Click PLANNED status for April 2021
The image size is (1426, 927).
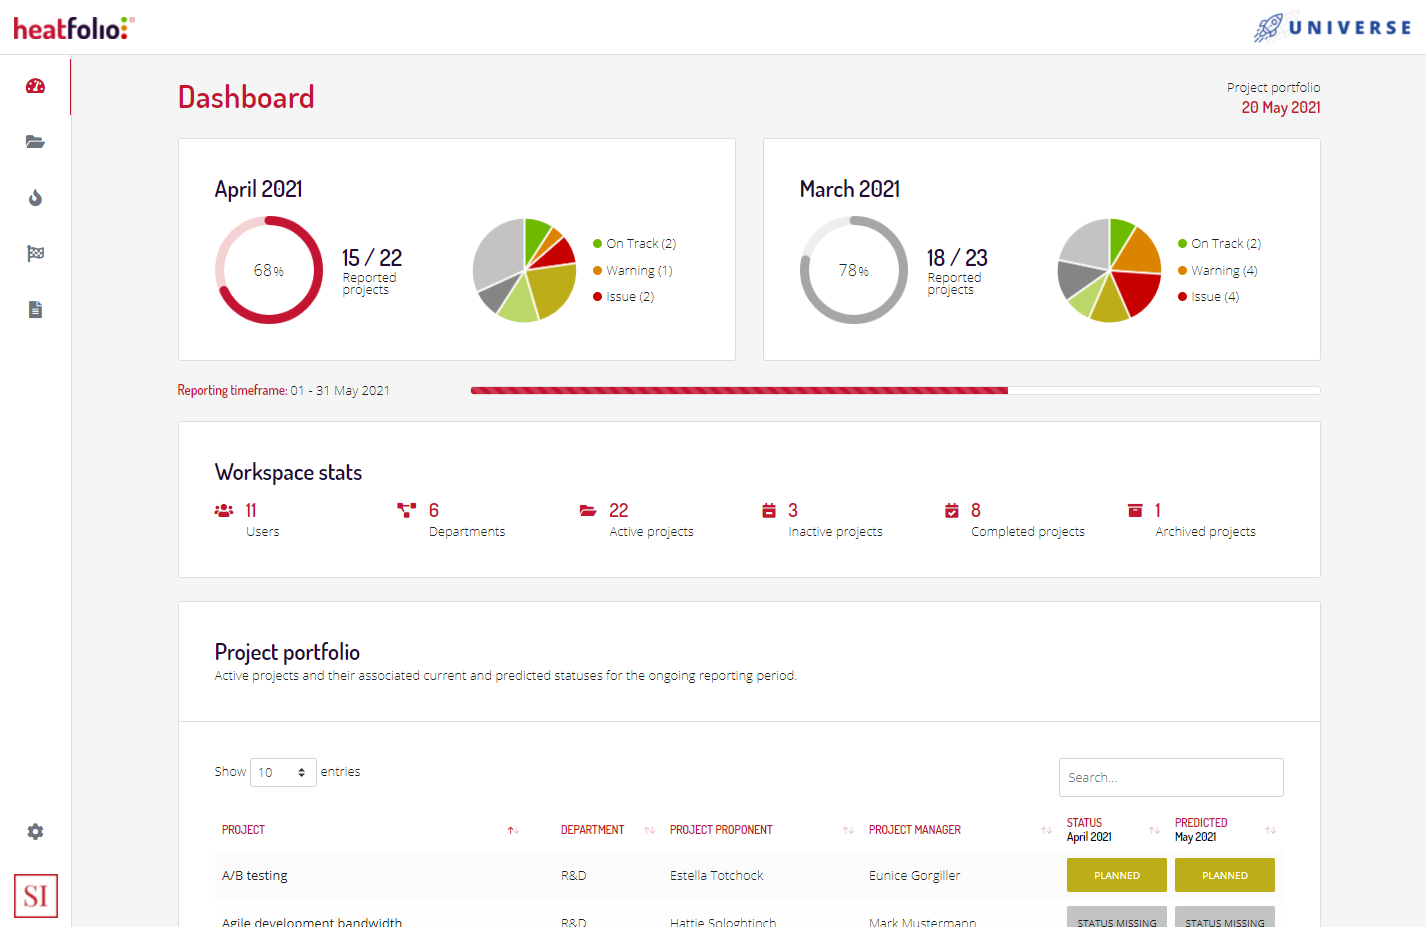click(1116, 876)
